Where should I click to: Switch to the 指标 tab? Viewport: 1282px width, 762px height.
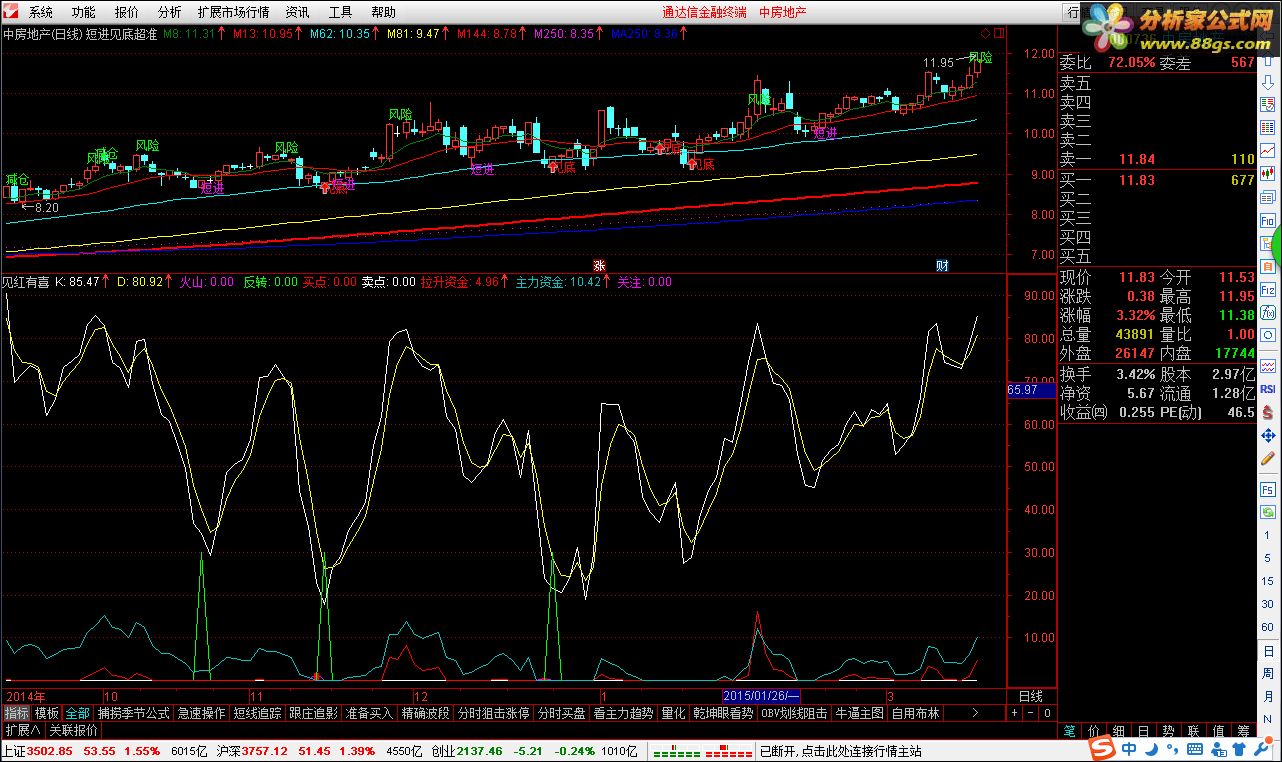click(16, 713)
